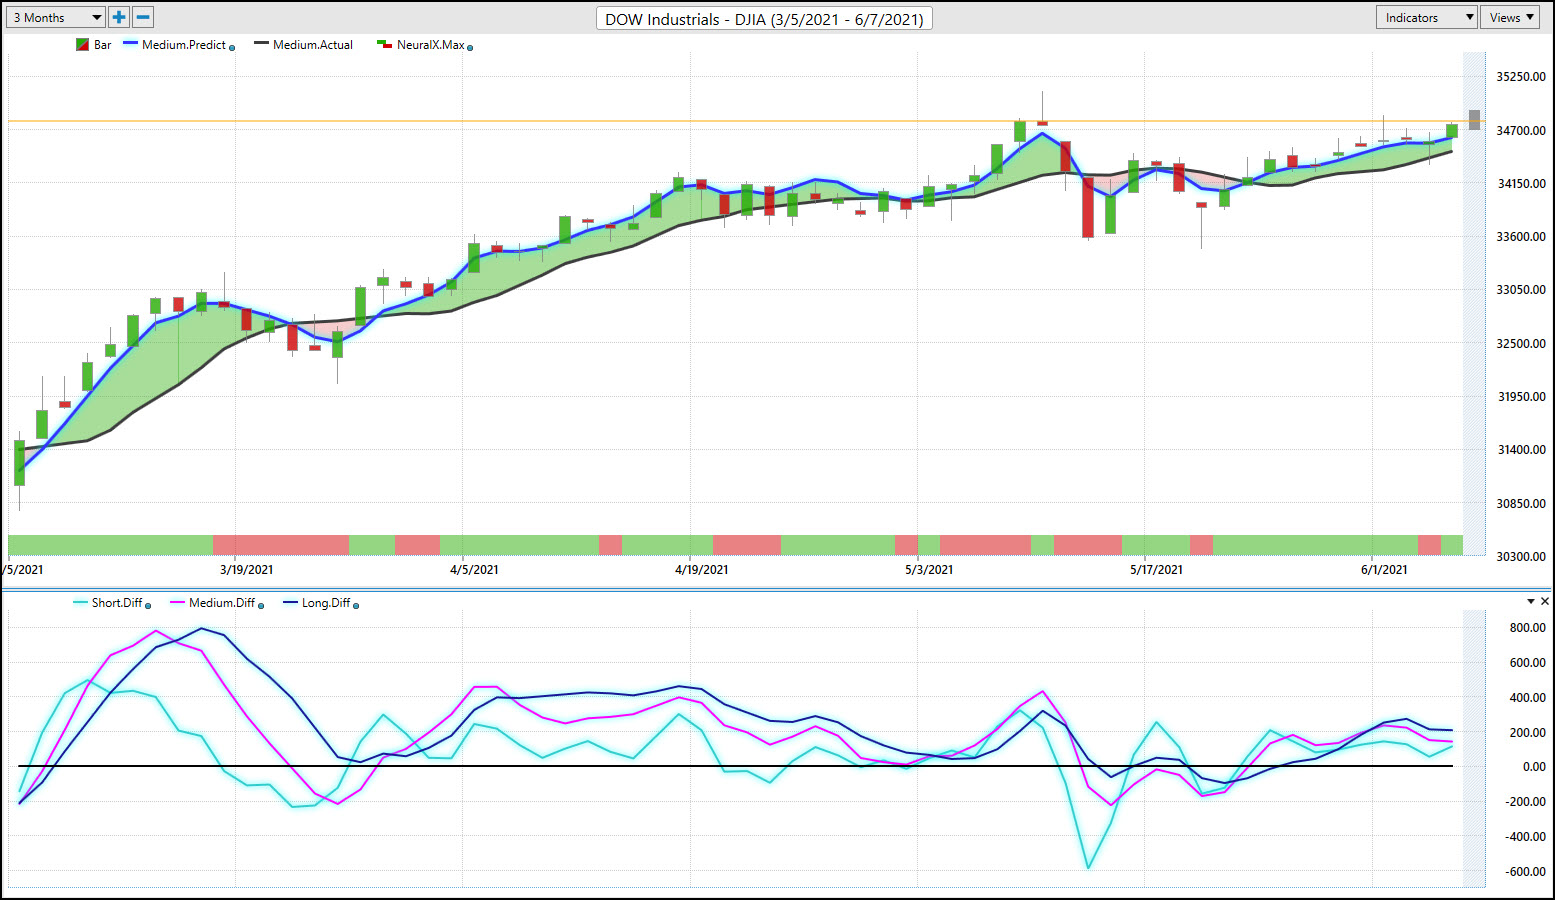Click the 33600.00 price axis label

pyautogui.click(x=1521, y=237)
